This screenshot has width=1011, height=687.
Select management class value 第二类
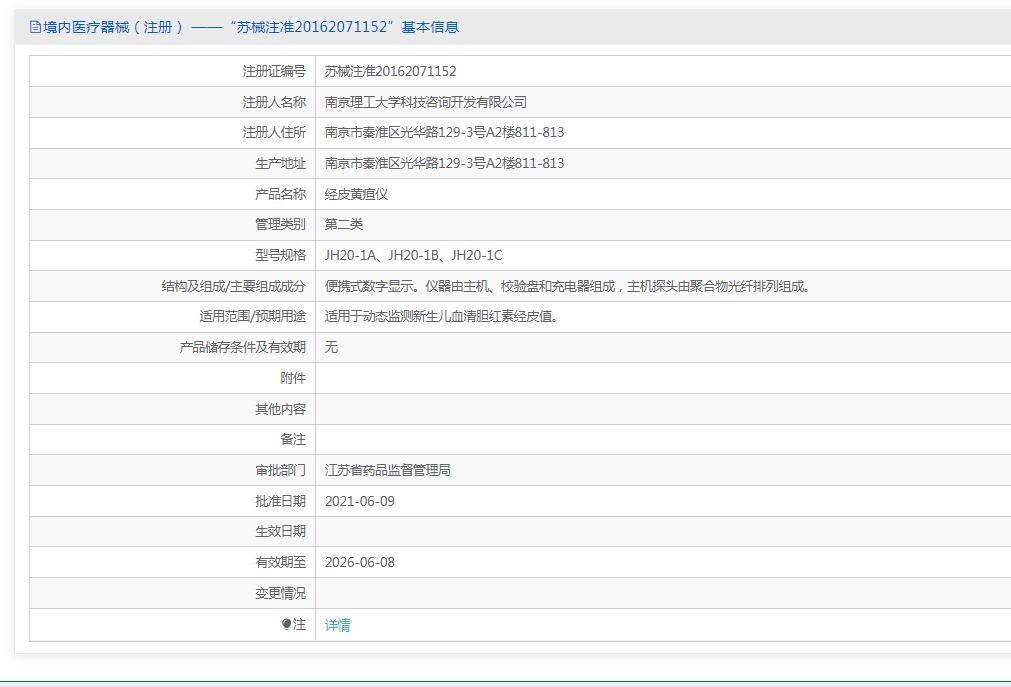point(344,224)
